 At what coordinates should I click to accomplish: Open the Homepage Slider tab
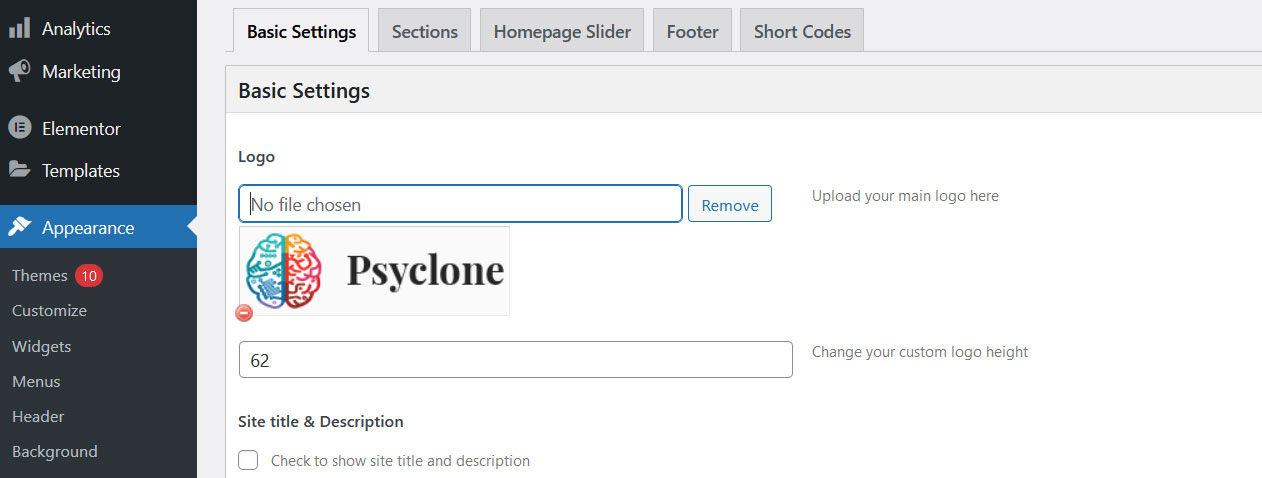point(562,31)
